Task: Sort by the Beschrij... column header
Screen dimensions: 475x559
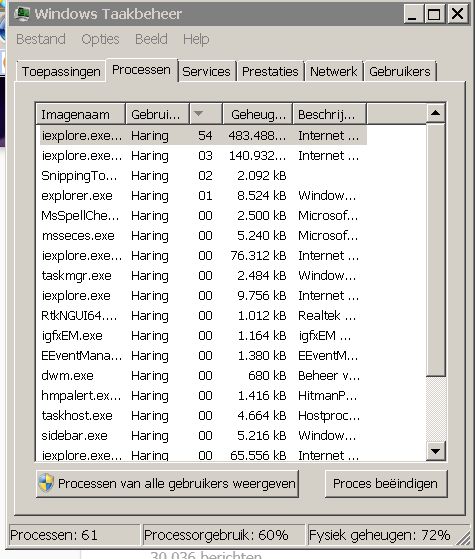Action: (329, 114)
